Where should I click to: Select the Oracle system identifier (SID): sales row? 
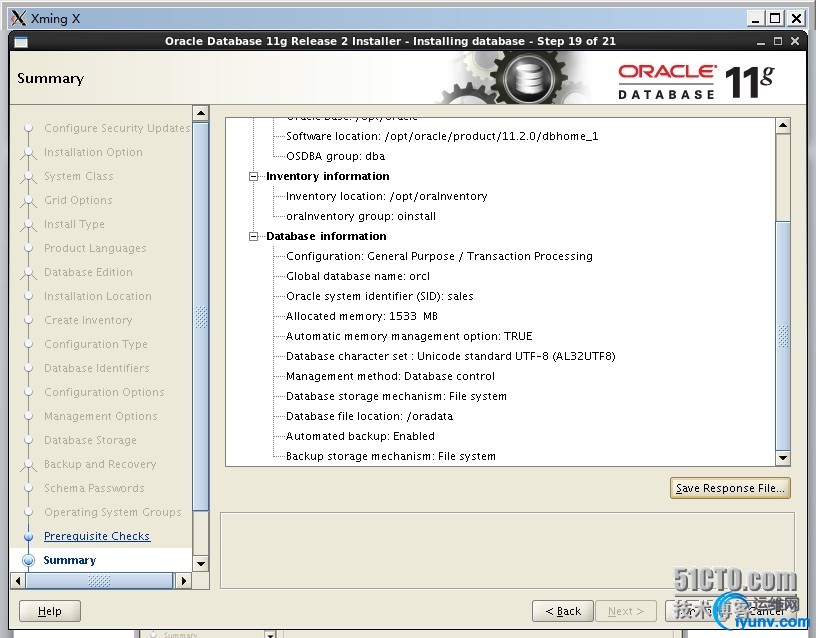click(x=379, y=296)
